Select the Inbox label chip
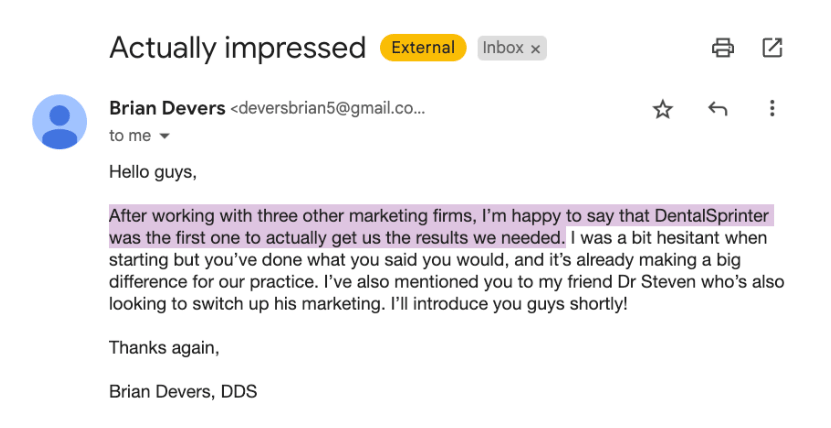The width and height of the screenshot is (831, 428). click(x=503, y=48)
